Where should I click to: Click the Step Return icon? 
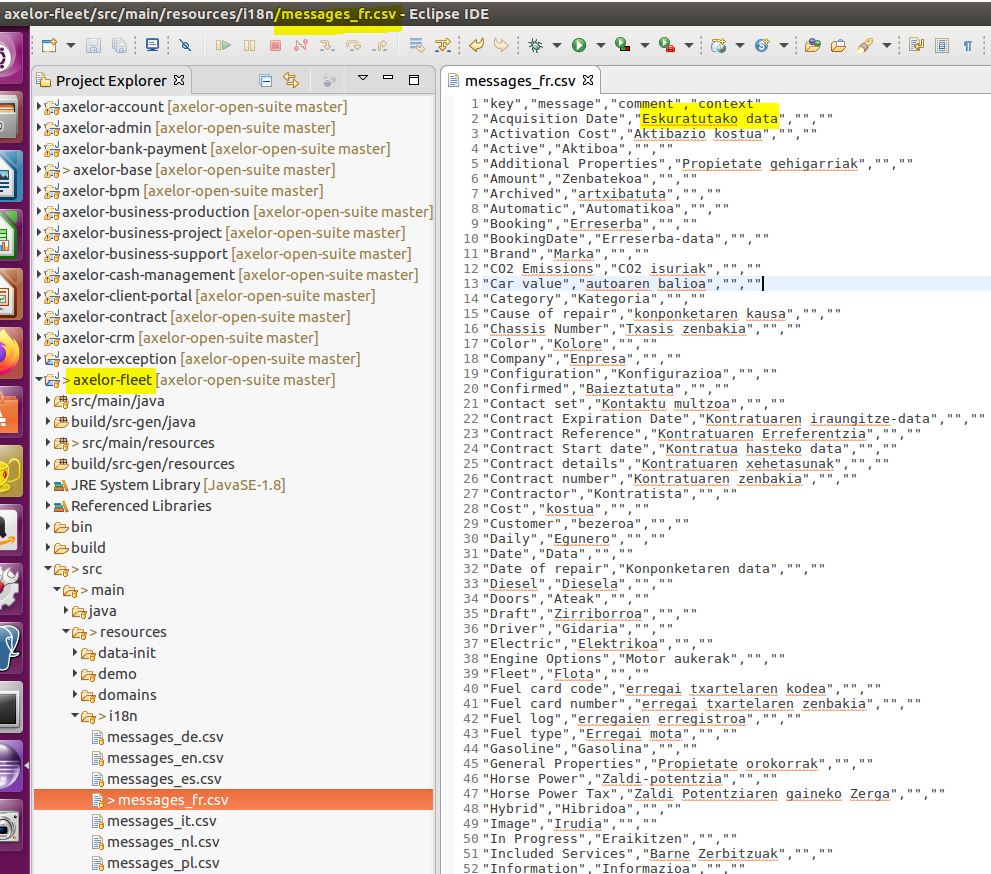pos(380,46)
